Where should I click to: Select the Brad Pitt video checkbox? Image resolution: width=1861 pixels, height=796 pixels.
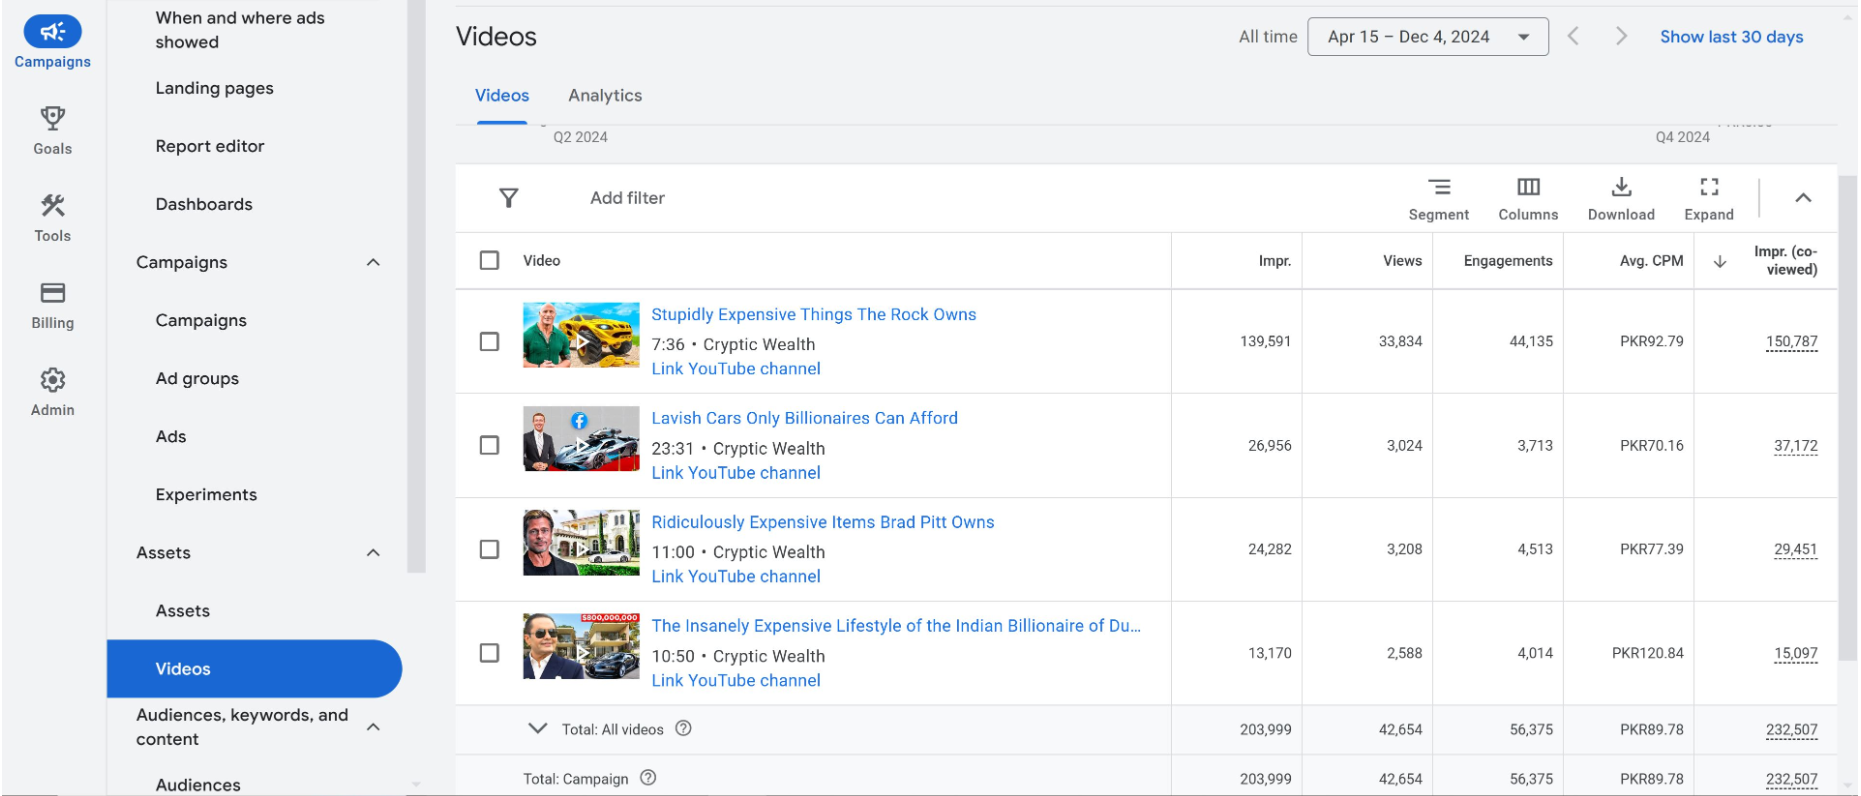point(489,550)
